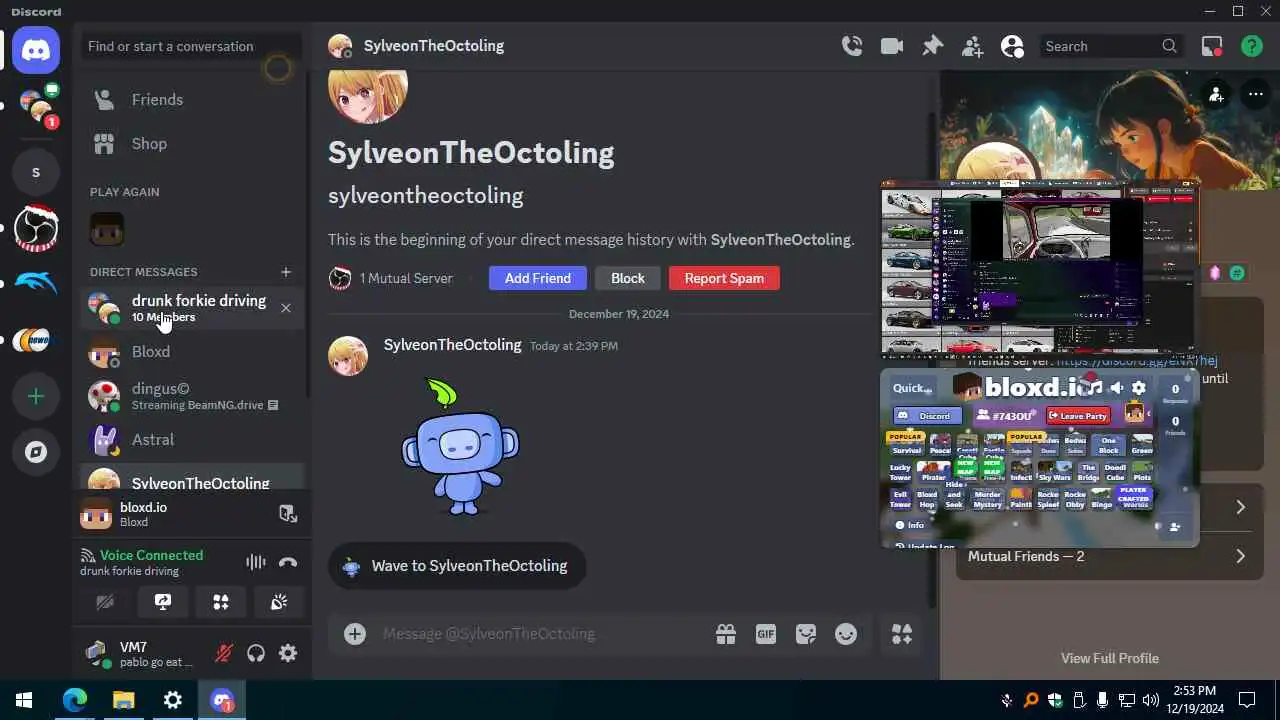Open File Explorer from taskbar
The image size is (1280, 720).
[x=123, y=700]
